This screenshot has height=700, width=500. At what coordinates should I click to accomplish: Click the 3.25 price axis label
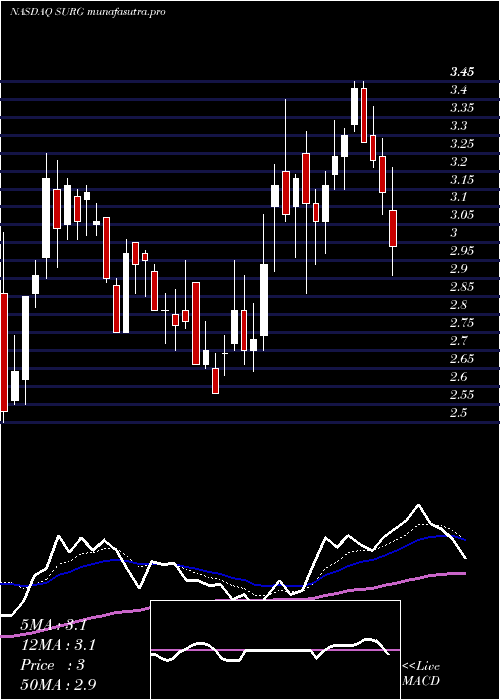click(462, 143)
